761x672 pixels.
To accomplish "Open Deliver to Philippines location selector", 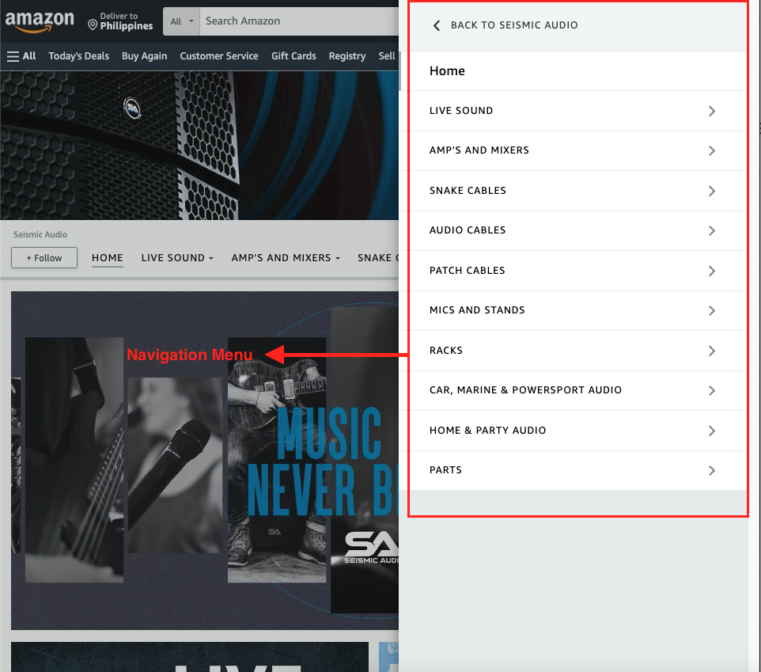I will pos(120,21).
